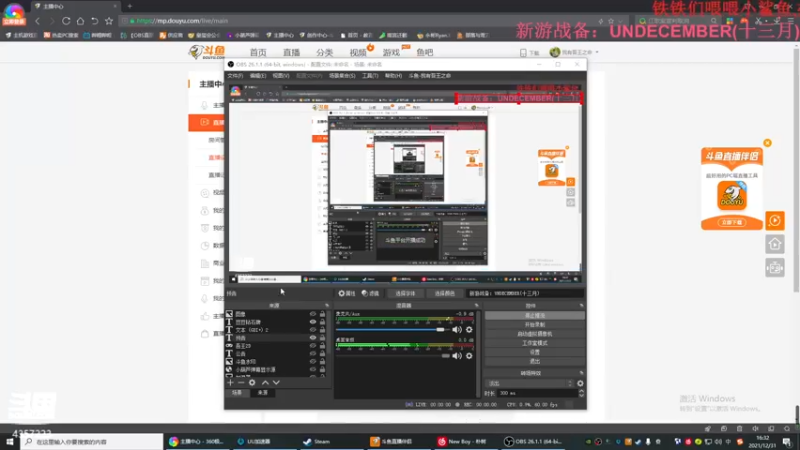
Task: Click 启动虚拟摄像机 button
Action: tap(534, 334)
